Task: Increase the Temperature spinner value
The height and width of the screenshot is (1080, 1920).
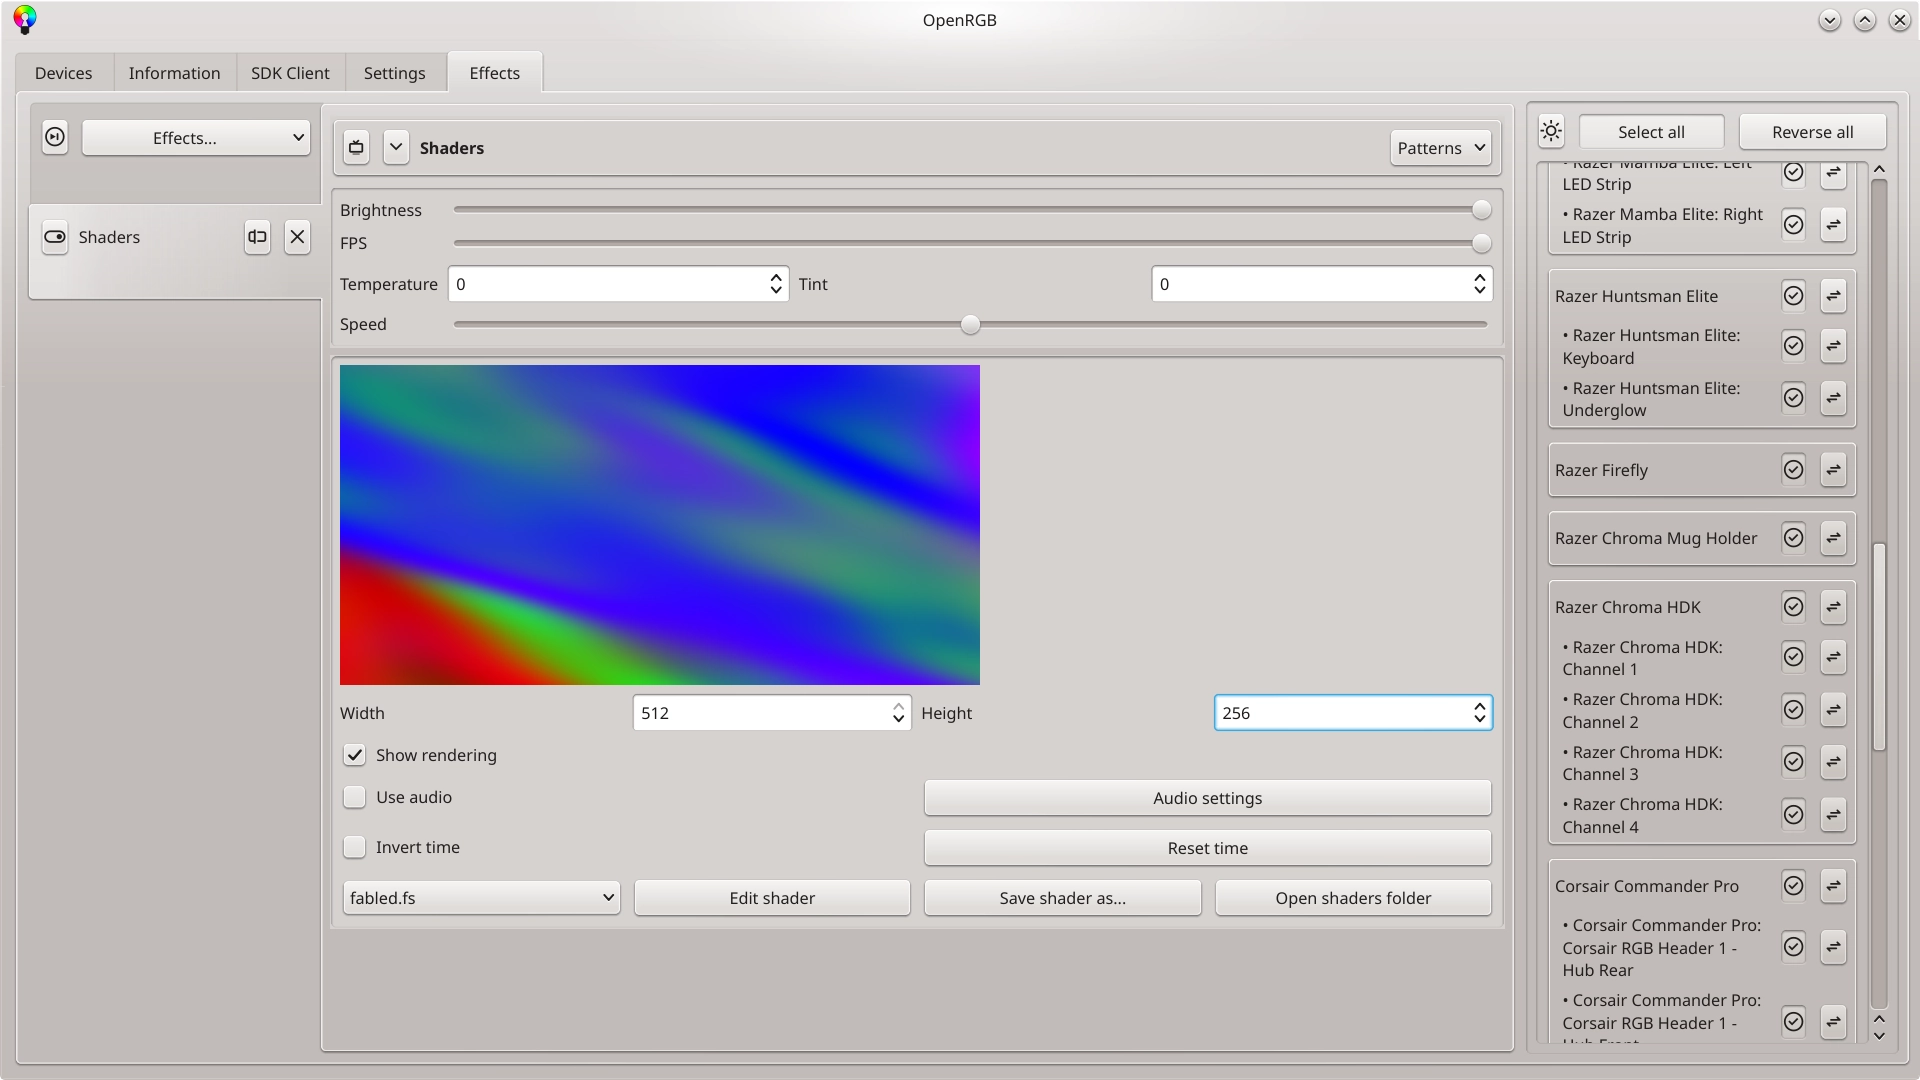Action: click(x=776, y=278)
